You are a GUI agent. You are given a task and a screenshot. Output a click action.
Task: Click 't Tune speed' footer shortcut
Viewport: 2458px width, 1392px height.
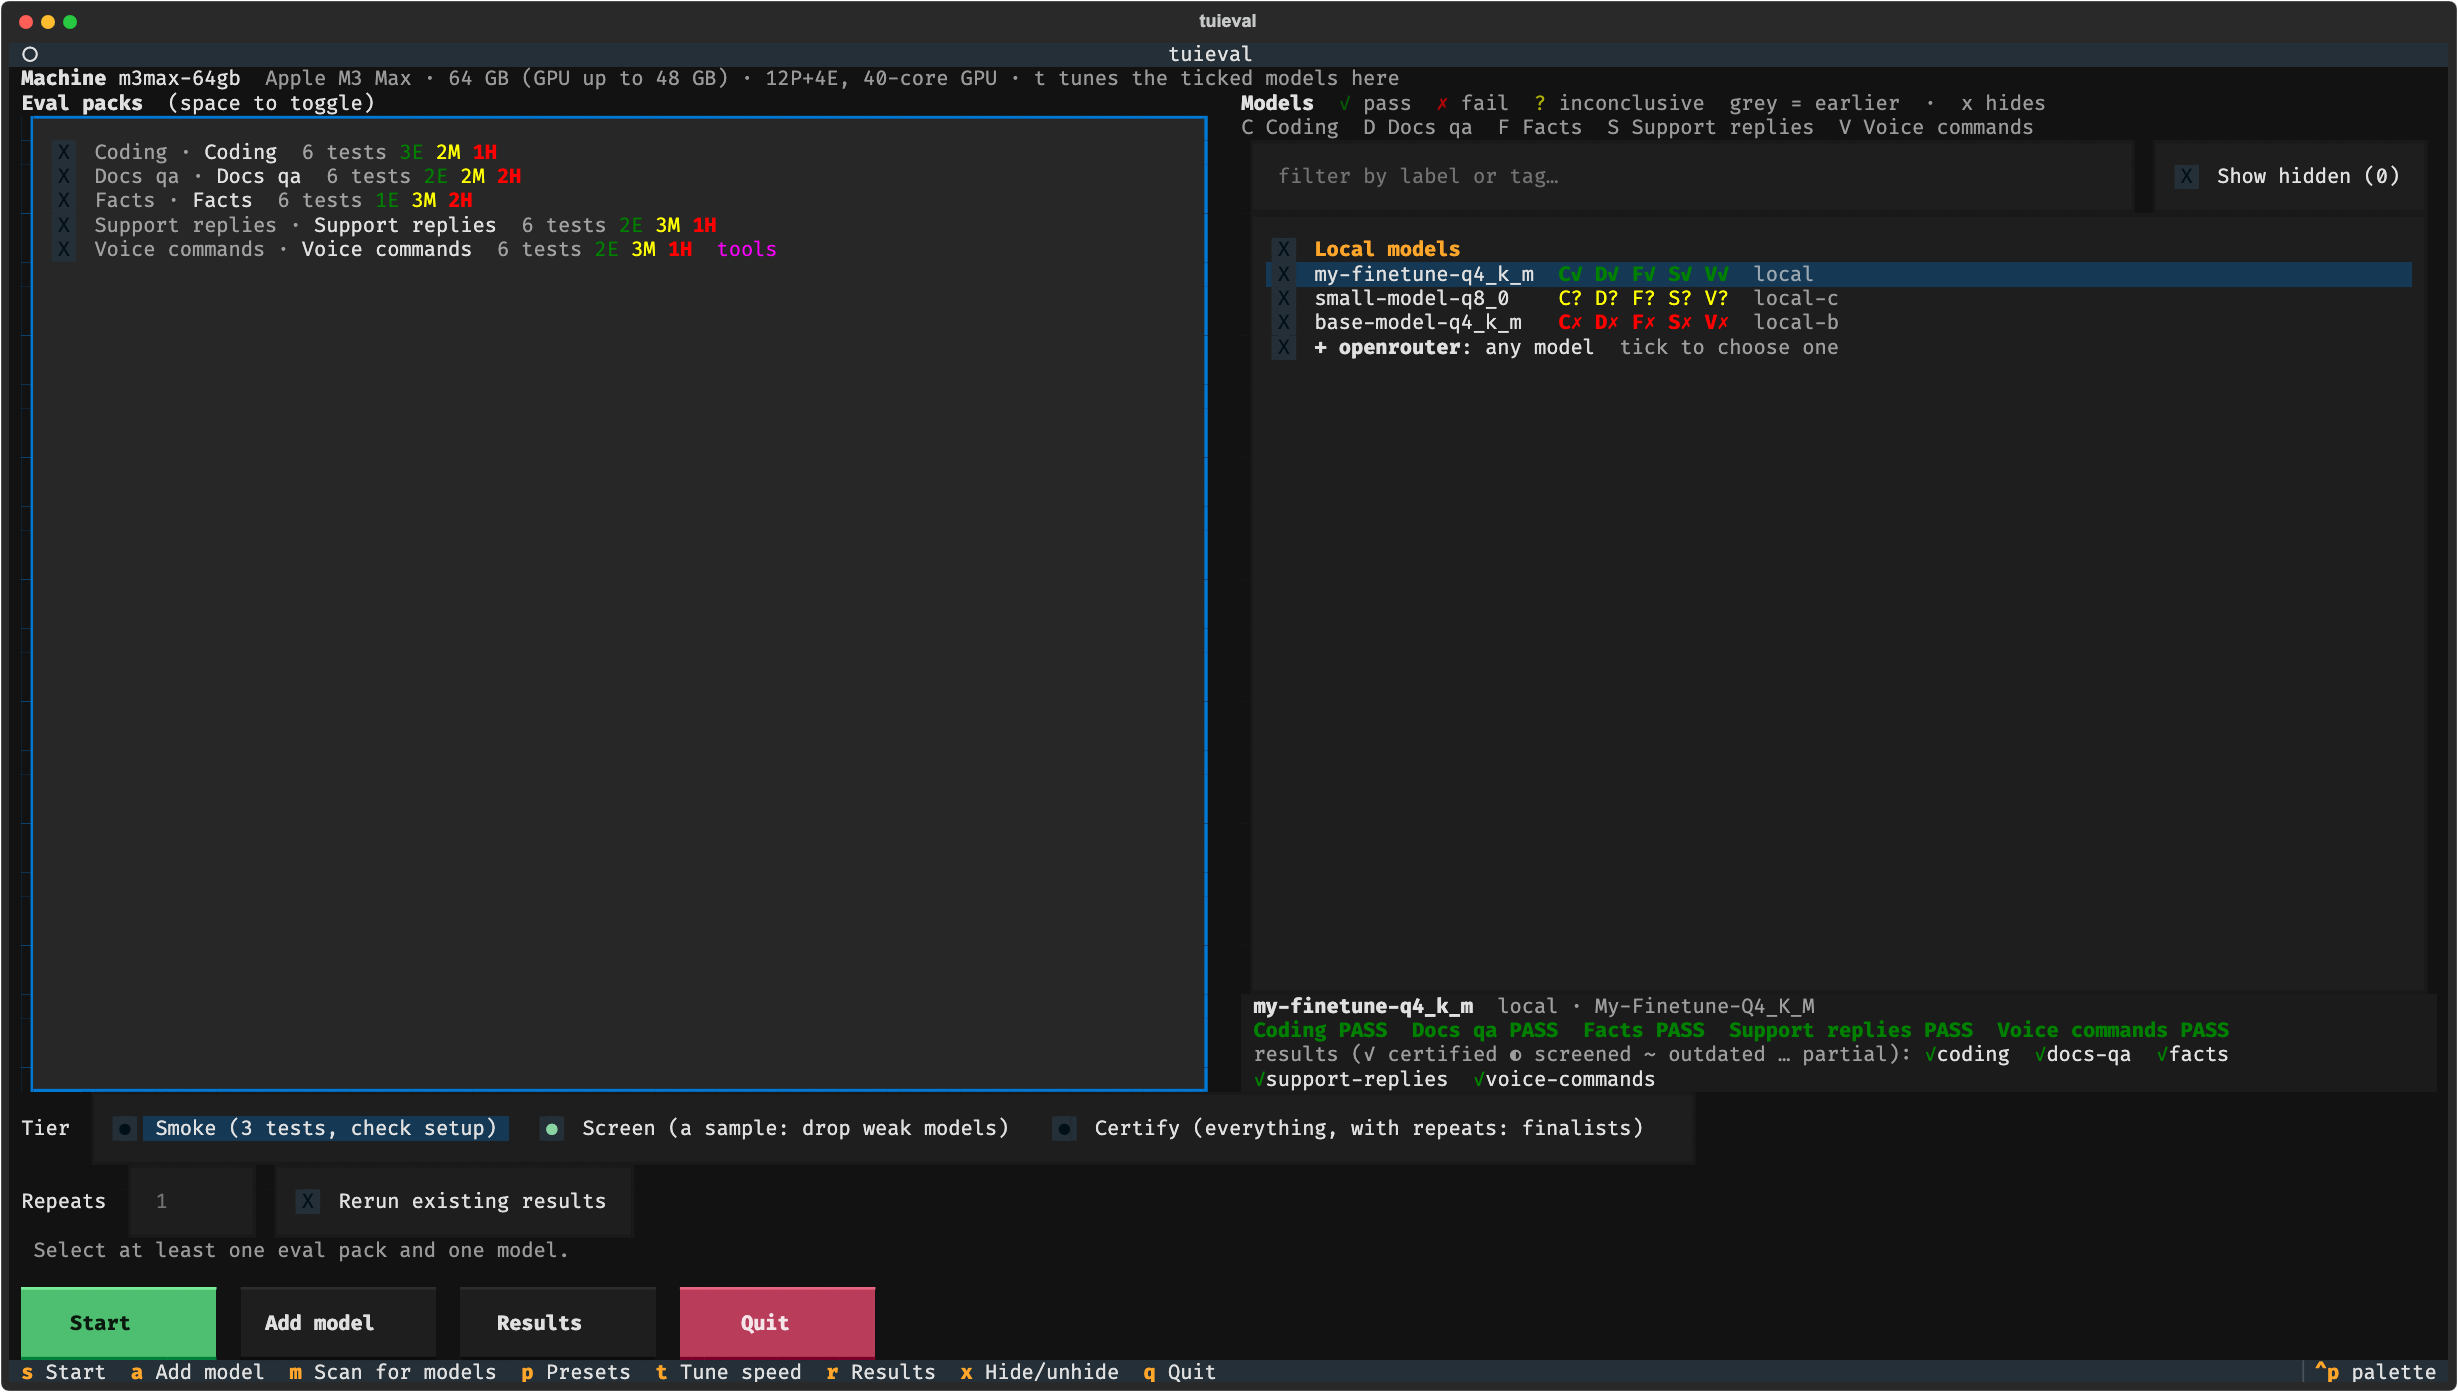click(x=728, y=1372)
